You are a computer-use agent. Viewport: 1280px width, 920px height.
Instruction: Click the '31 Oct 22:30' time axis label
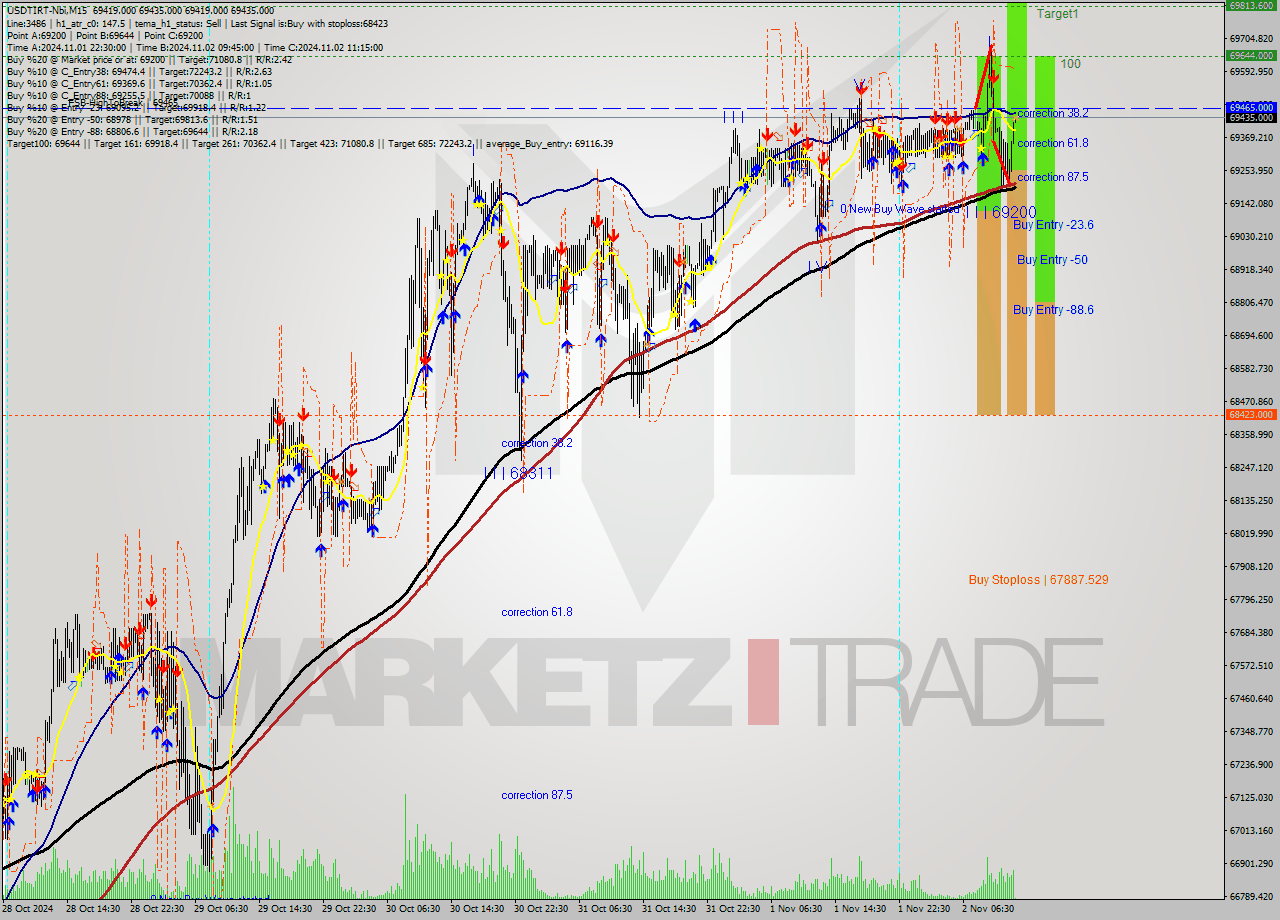point(733,909)
